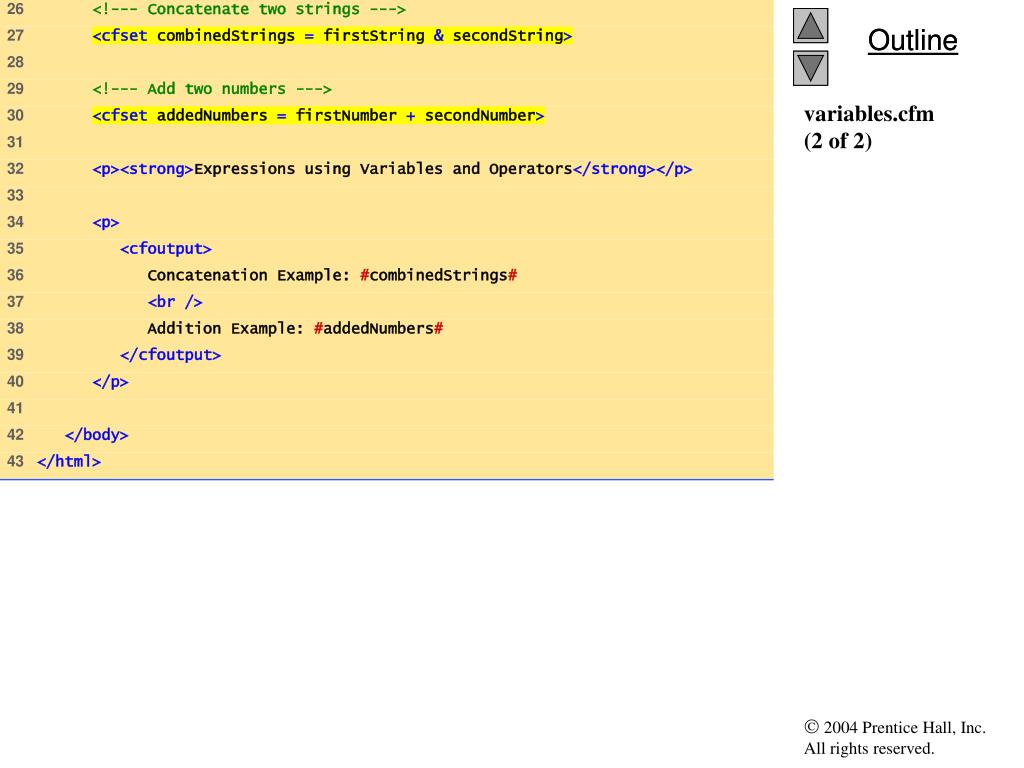1024x768 pixels.
Task: Click the 'Add two numbers' comment line
Action: click(212, 89)
